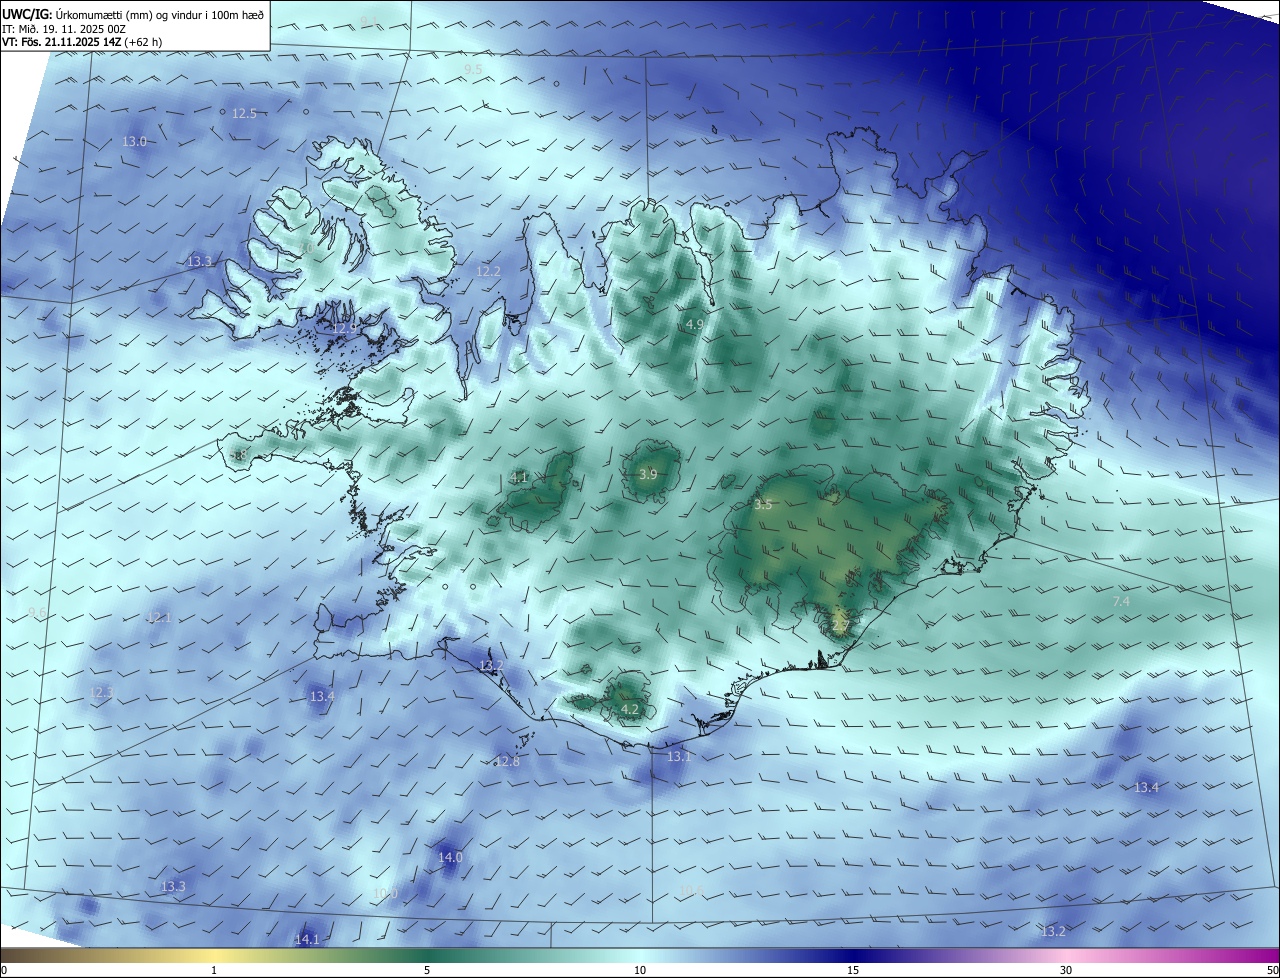Viewport: 1280px width, 978px height.
Task: Click the legend tick label '5'
Action: 427,970
